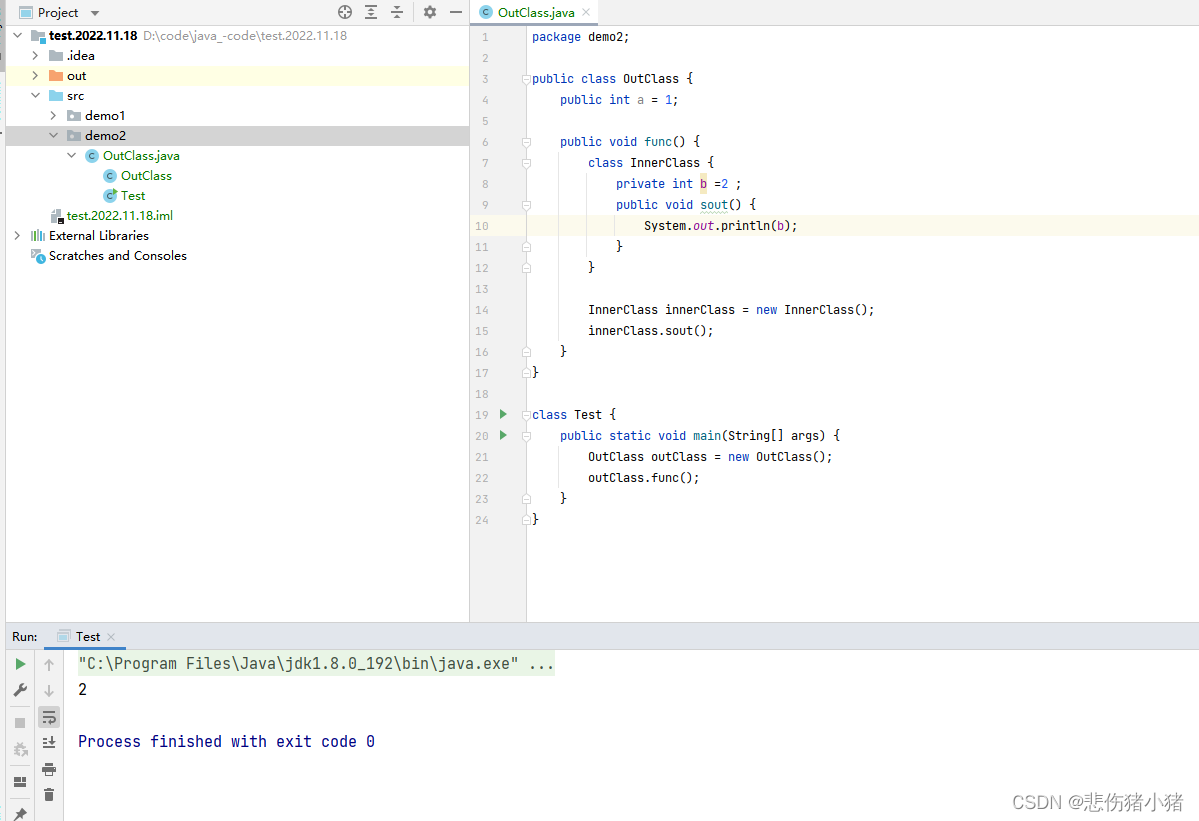
Task: Expand External Libraries node
Action: (x=18, y=235)
